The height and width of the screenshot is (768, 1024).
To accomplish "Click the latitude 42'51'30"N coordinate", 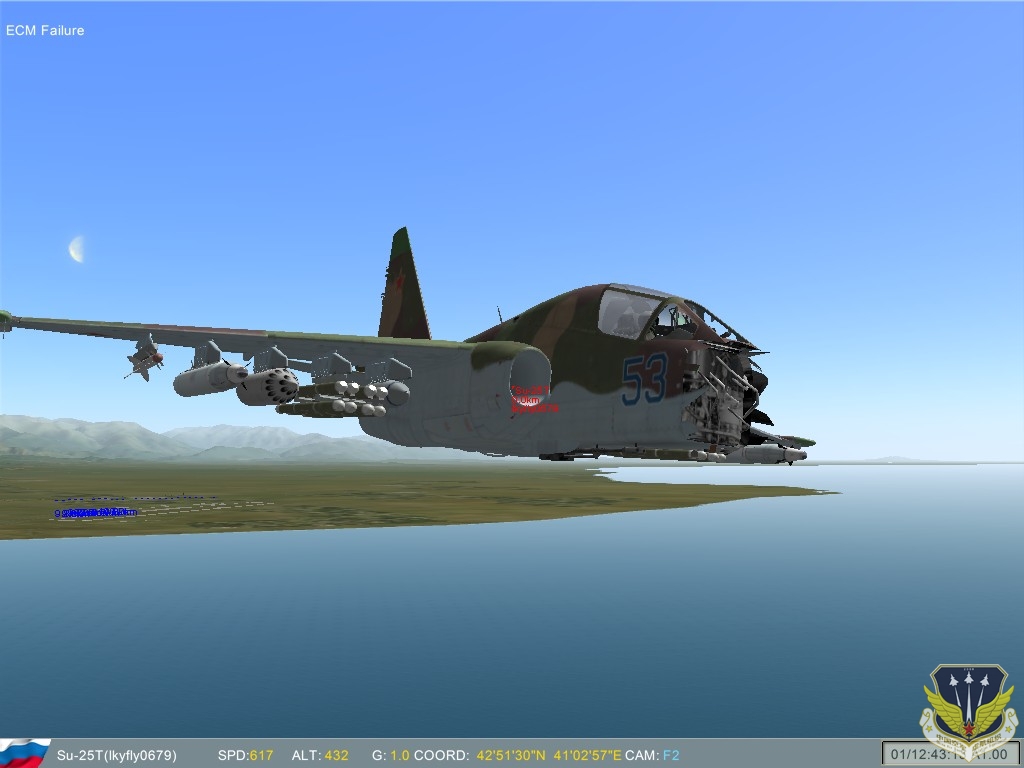I will (x=510, y=755).
